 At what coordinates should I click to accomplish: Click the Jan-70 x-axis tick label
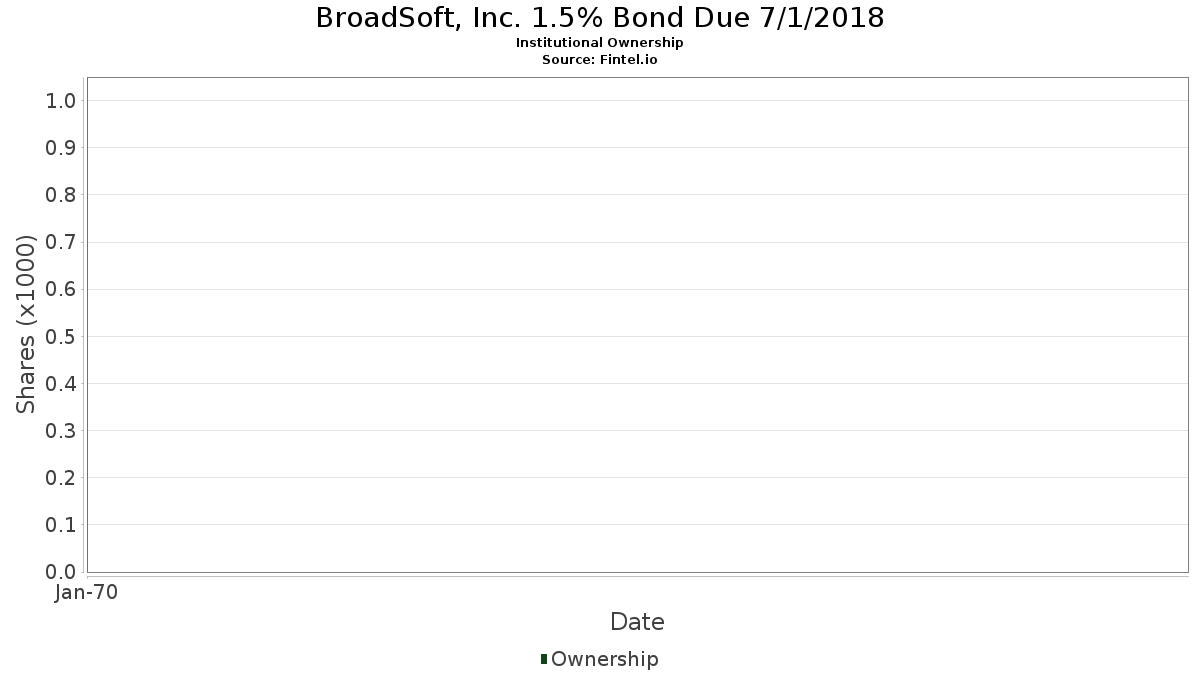click(87, 593)
